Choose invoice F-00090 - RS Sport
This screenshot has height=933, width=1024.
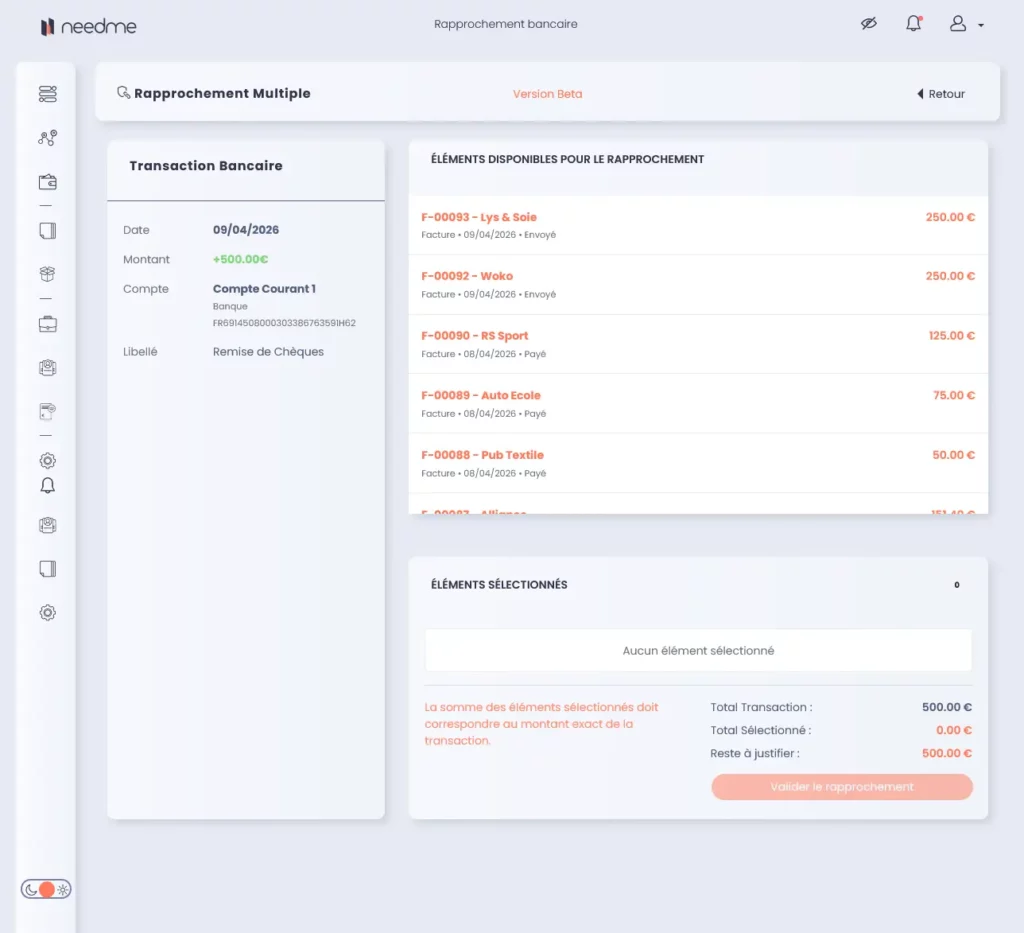click(697, 344)
